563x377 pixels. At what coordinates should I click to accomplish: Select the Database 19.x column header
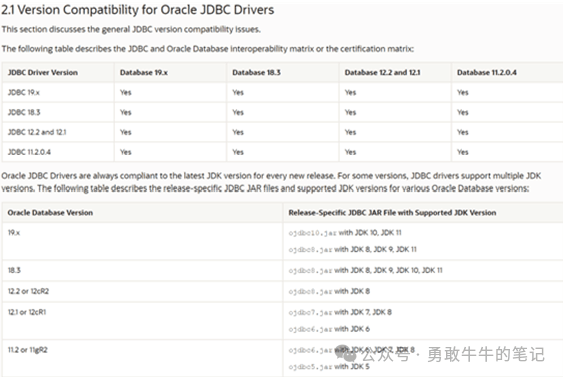(x=144, y=73)
